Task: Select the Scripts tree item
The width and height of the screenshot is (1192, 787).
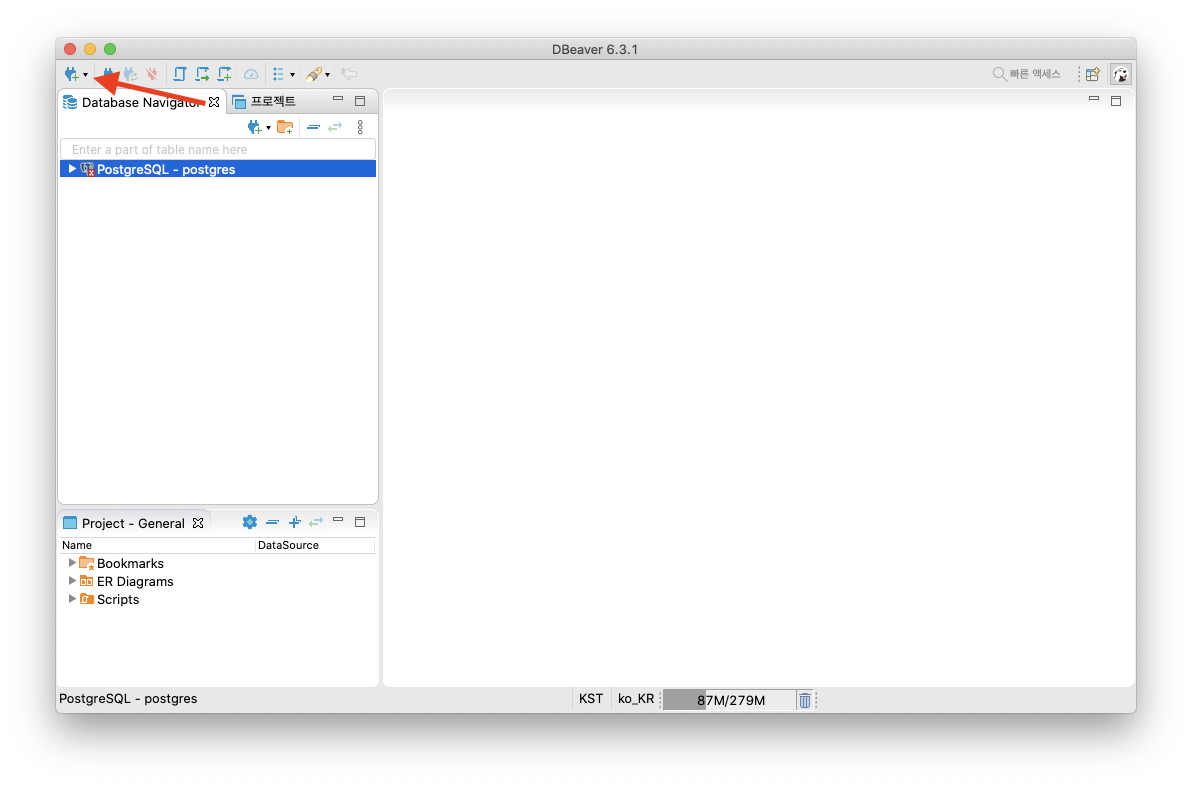Action: pos(118,600)
